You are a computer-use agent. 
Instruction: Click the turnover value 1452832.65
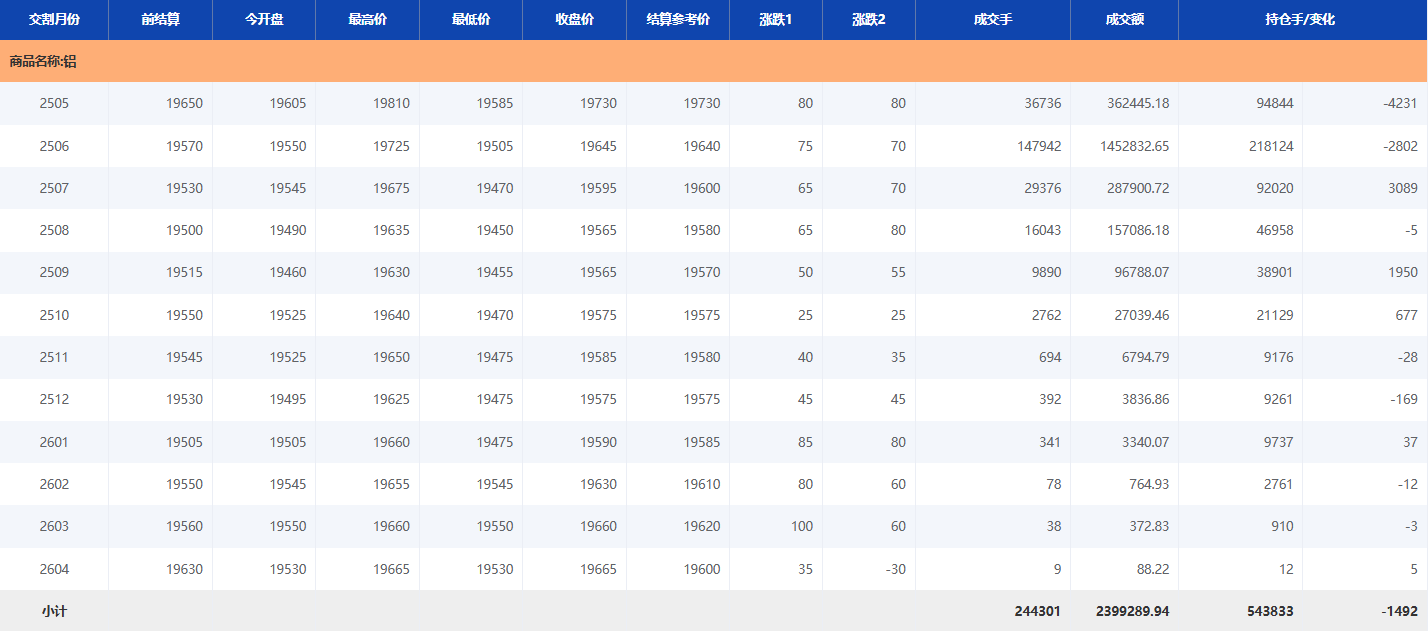pos(1124,146)
